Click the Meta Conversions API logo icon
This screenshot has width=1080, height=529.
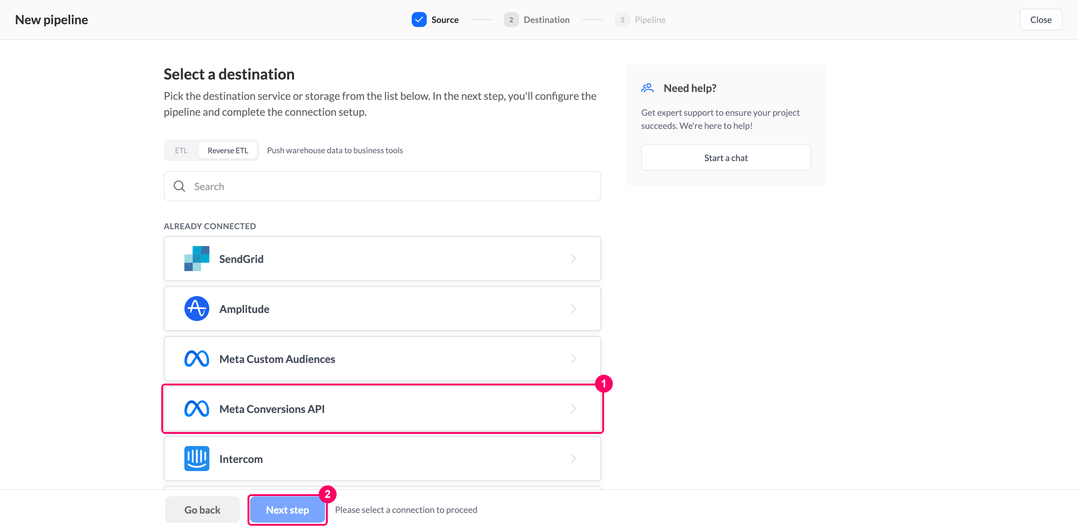196,408
